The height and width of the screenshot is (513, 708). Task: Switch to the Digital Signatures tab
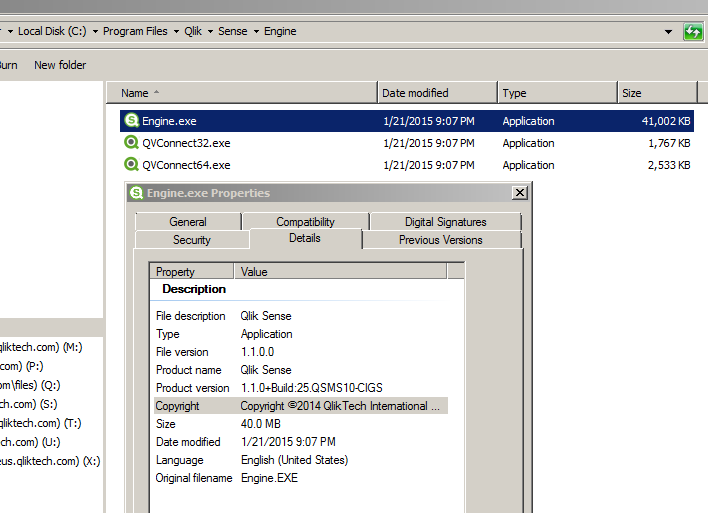coord(445,222)
